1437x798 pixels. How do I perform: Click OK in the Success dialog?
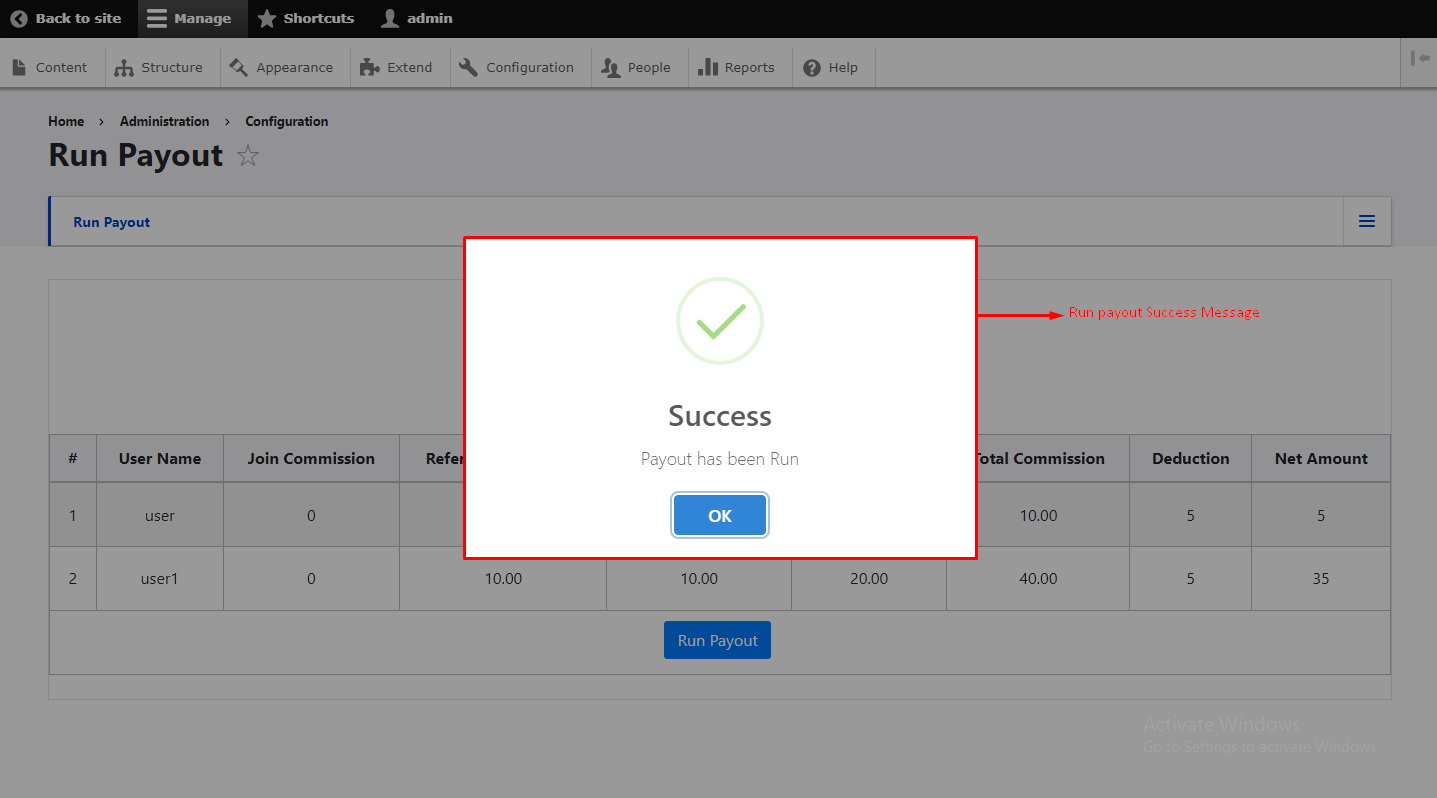pyautogui.click(x=719, y=516)
